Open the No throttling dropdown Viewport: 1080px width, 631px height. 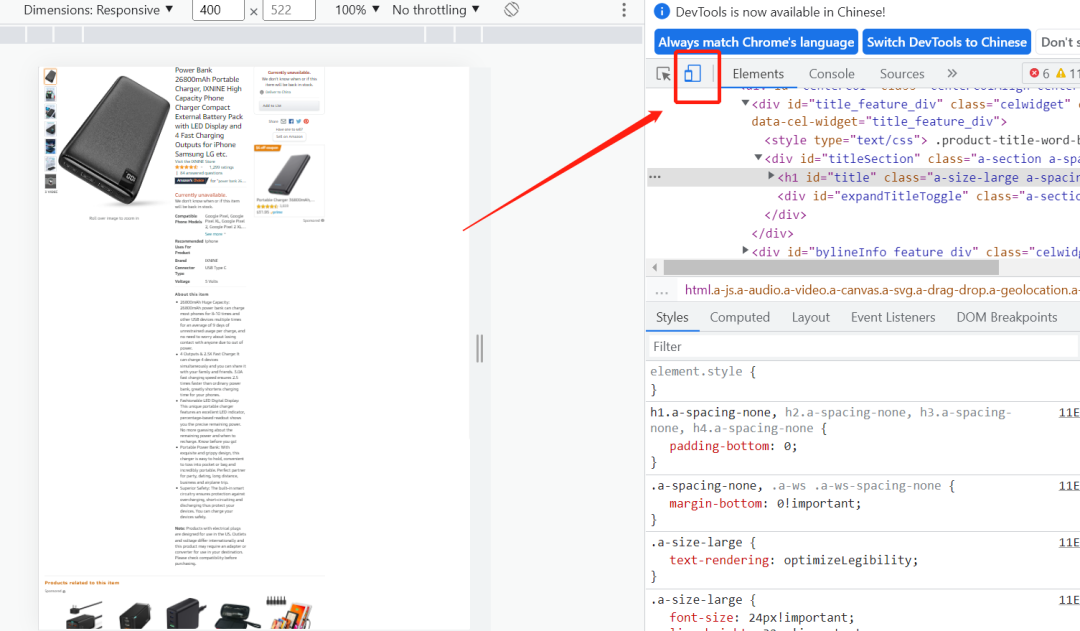(435, 10)
